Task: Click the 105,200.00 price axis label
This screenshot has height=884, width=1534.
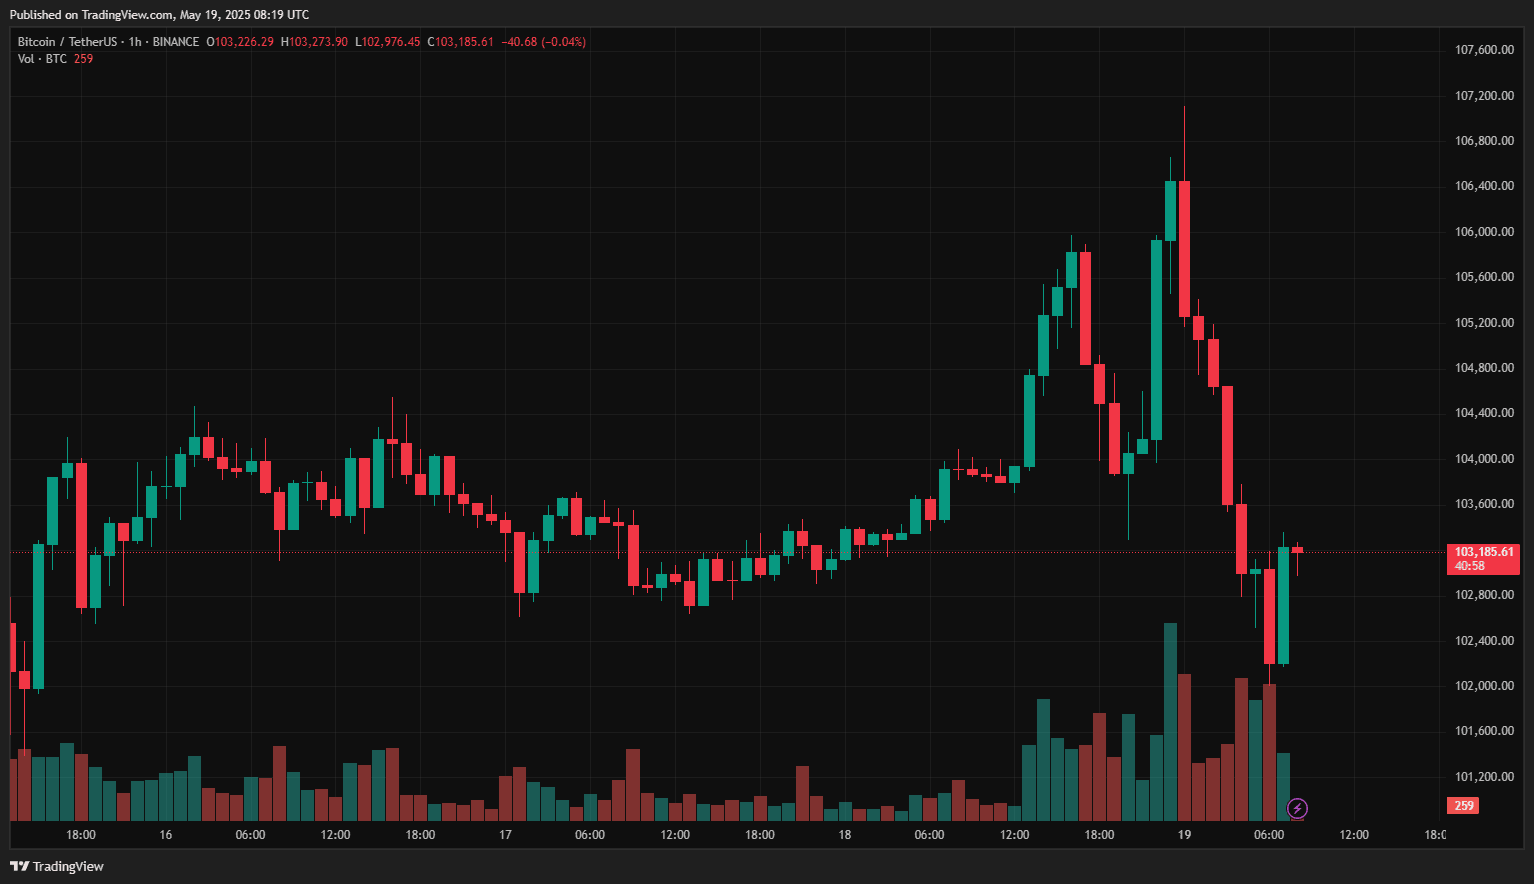Action: 1484,323
